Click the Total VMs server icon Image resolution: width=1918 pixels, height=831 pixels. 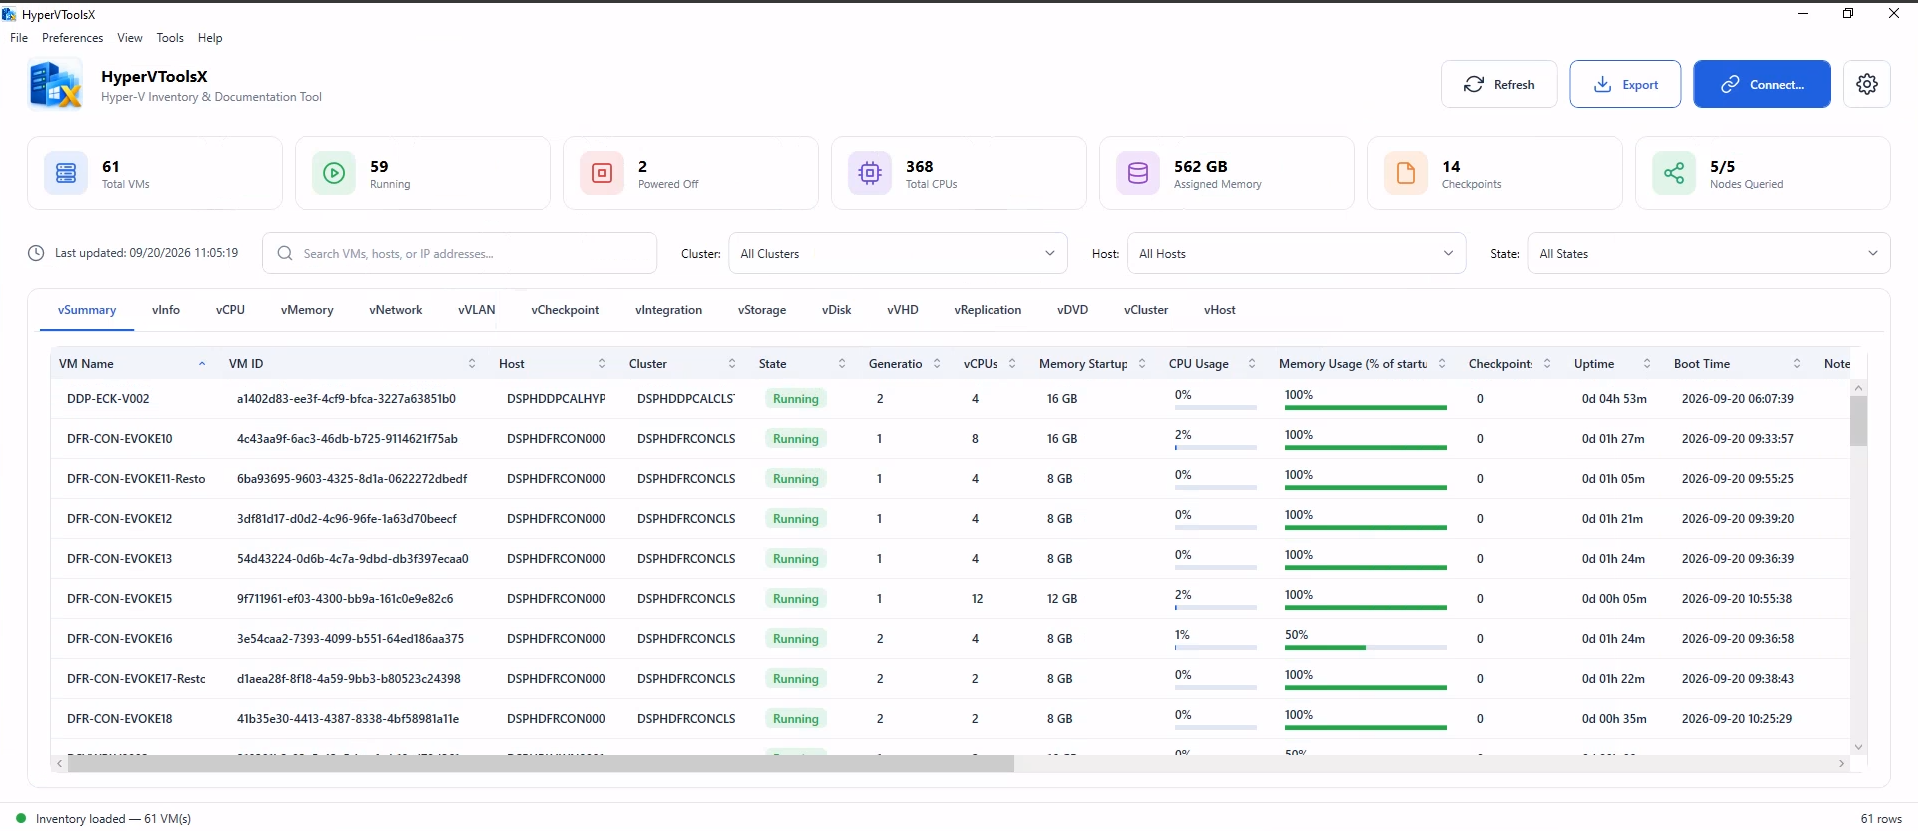pos(66,173)
